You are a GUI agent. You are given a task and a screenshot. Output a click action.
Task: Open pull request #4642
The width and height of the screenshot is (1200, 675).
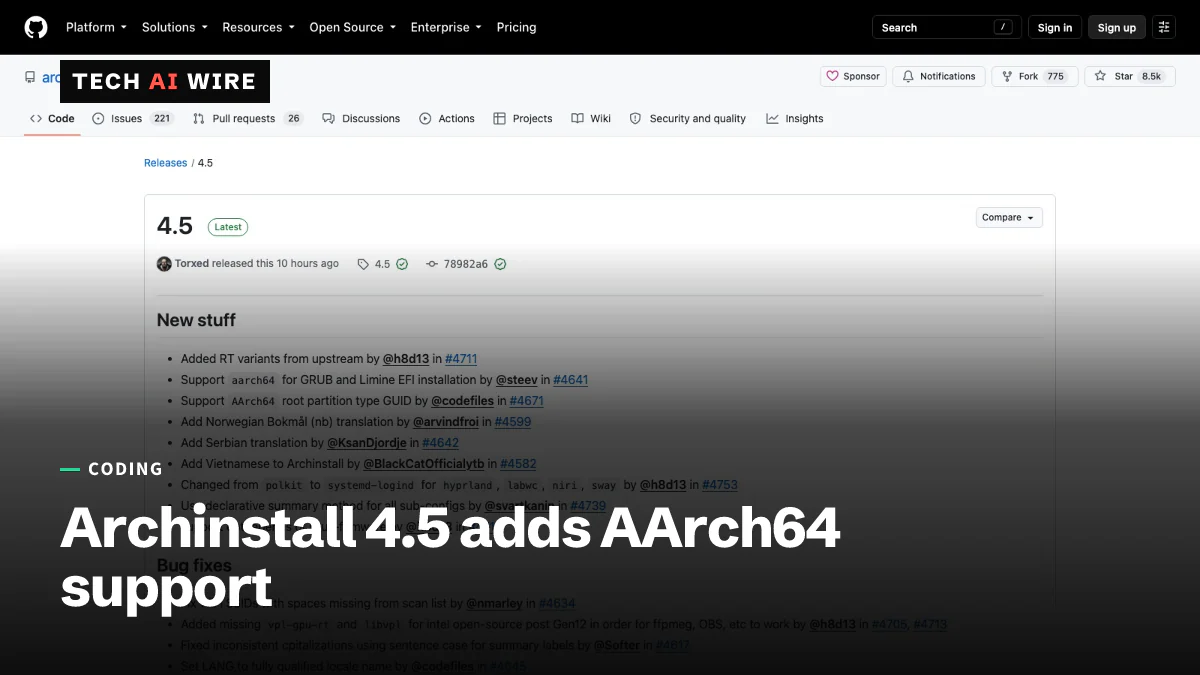click(440, 443)
